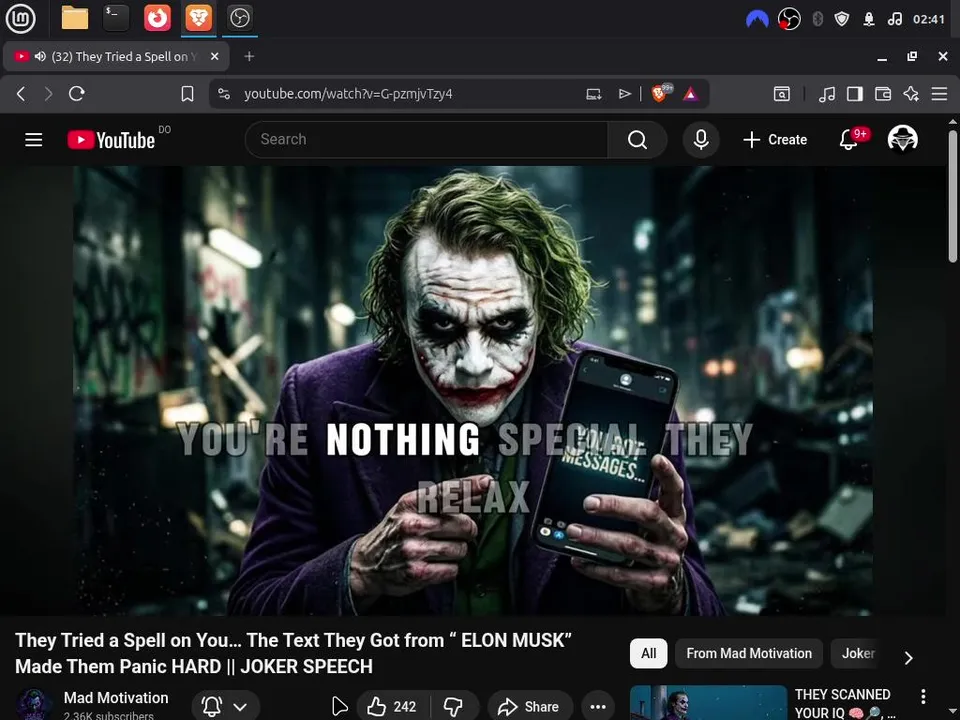960x720 pixels.
Task: Click the page vertical scrollbar
Action: coord(953,196)
